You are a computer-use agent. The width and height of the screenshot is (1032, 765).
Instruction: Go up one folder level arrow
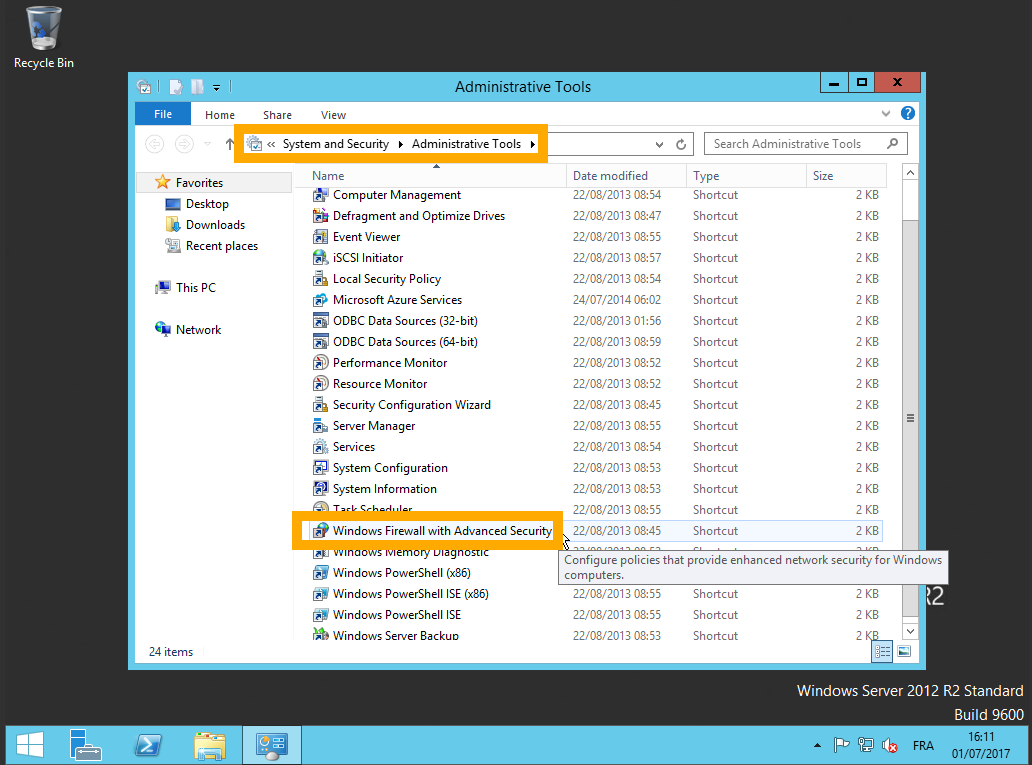tap(230, 144)
